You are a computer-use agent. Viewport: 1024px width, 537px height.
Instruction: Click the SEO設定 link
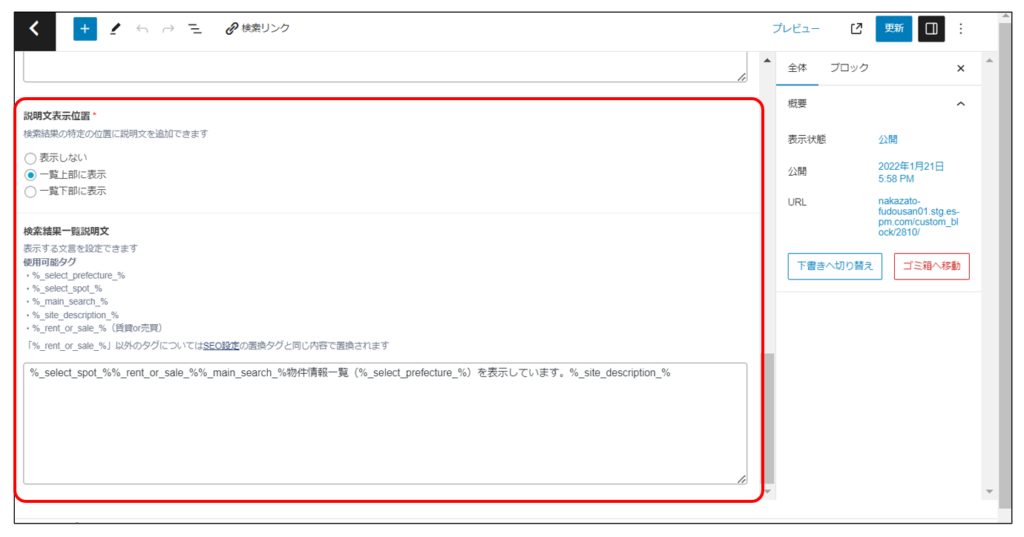(x=222, y=345)
